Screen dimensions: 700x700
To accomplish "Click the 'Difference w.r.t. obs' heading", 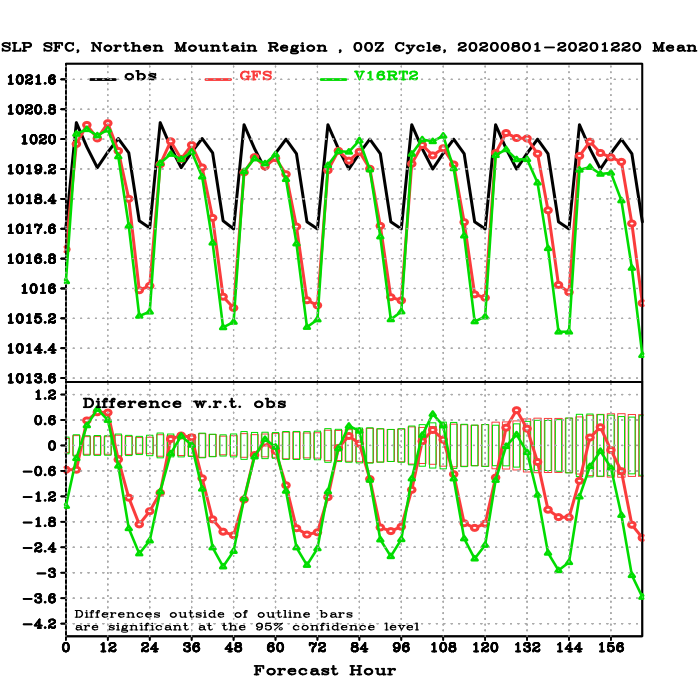I will (x=184, y=404).
